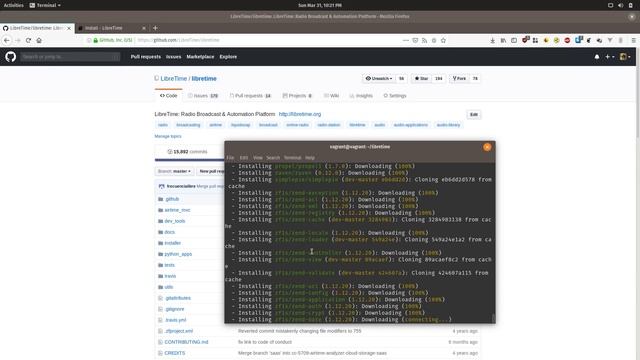
Task: Click the New pull request button
Action: coord(212,171)
